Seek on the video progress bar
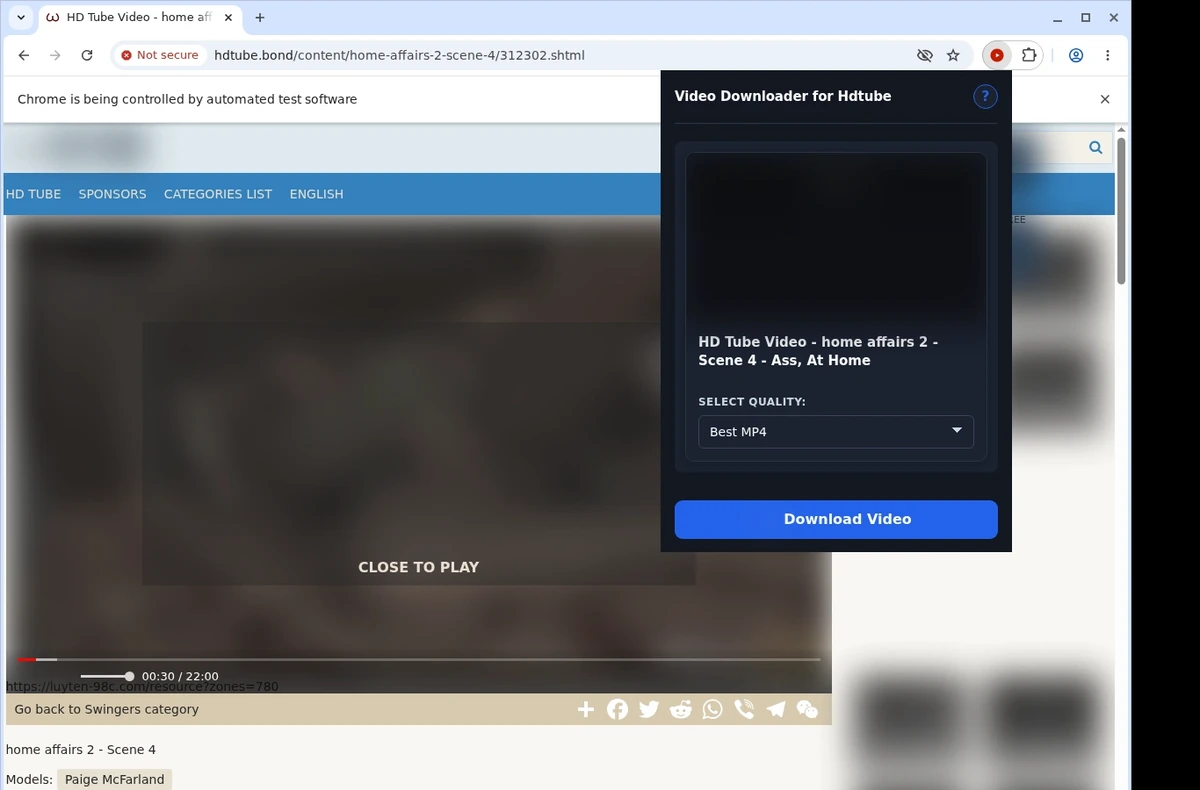Viewport: 1200px width, 790px height. tap(418, 659)
